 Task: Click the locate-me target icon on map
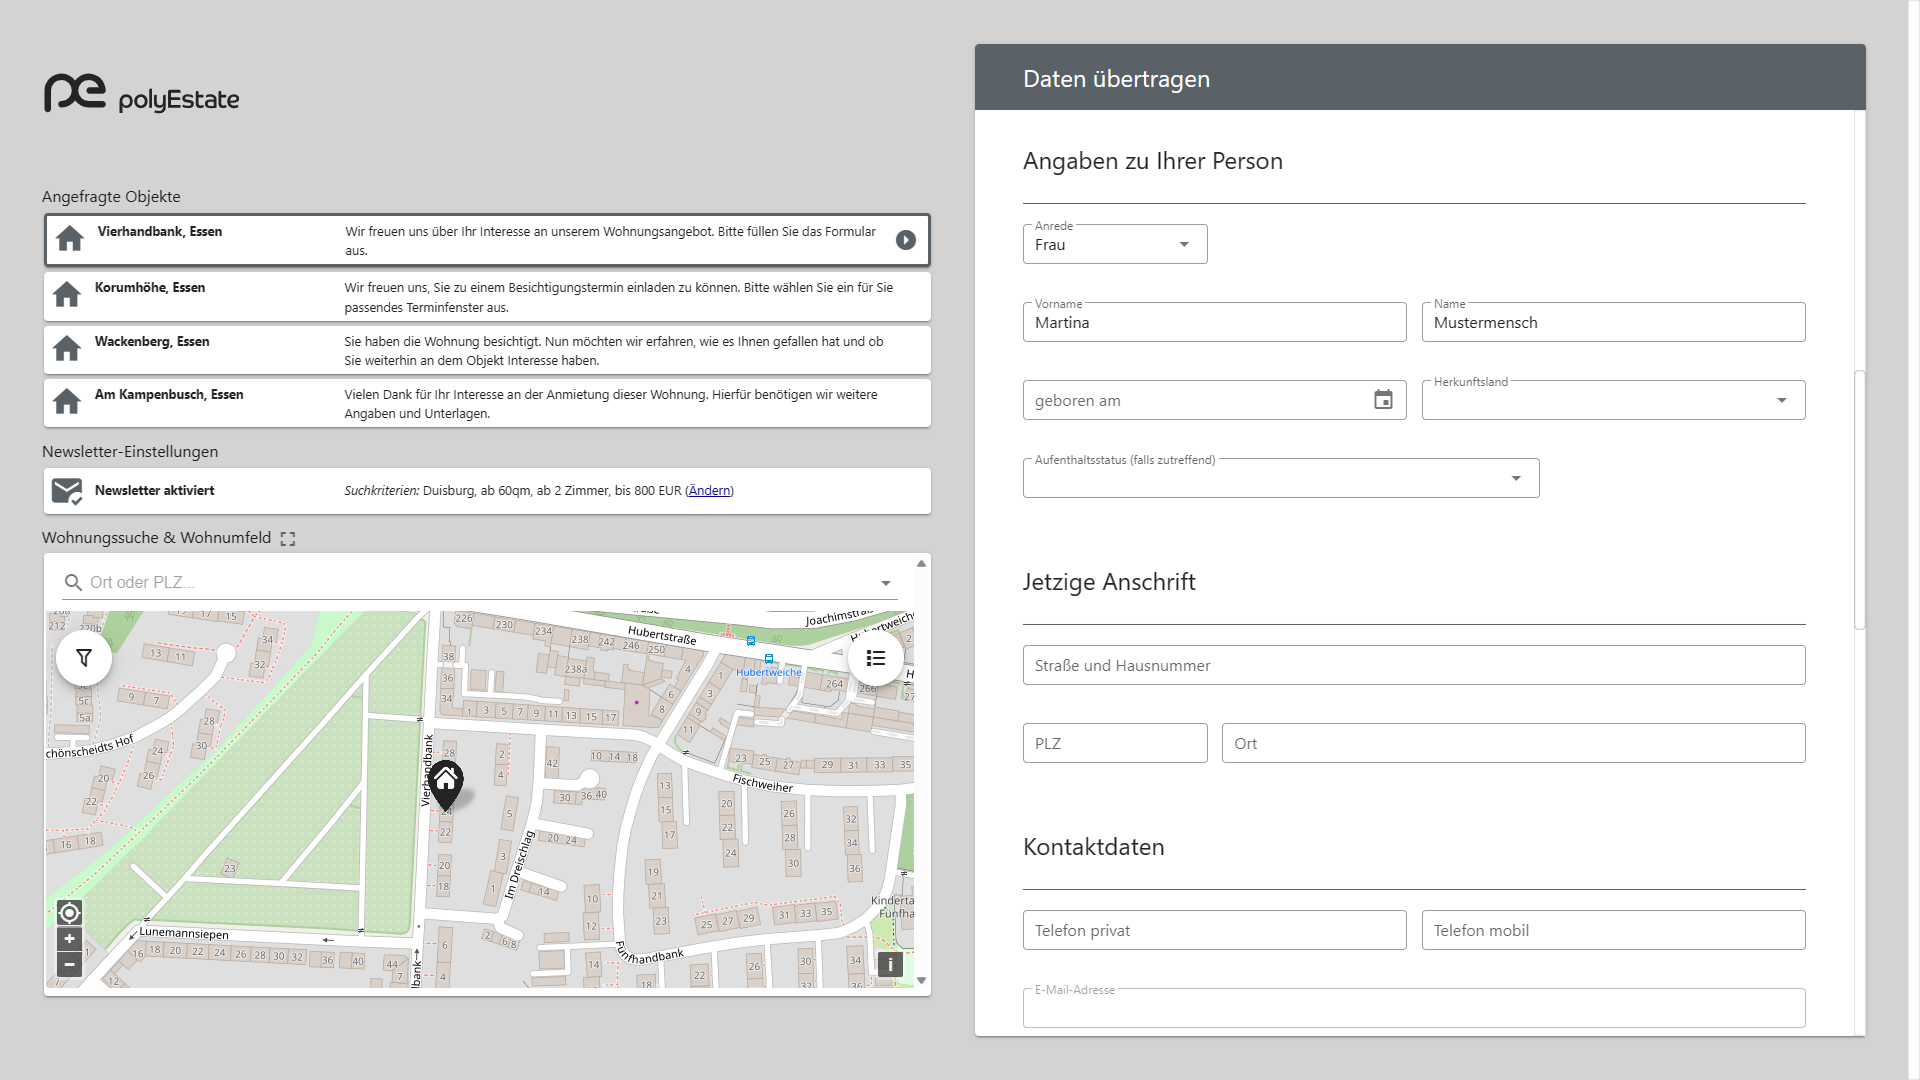[x=69, y=912]
